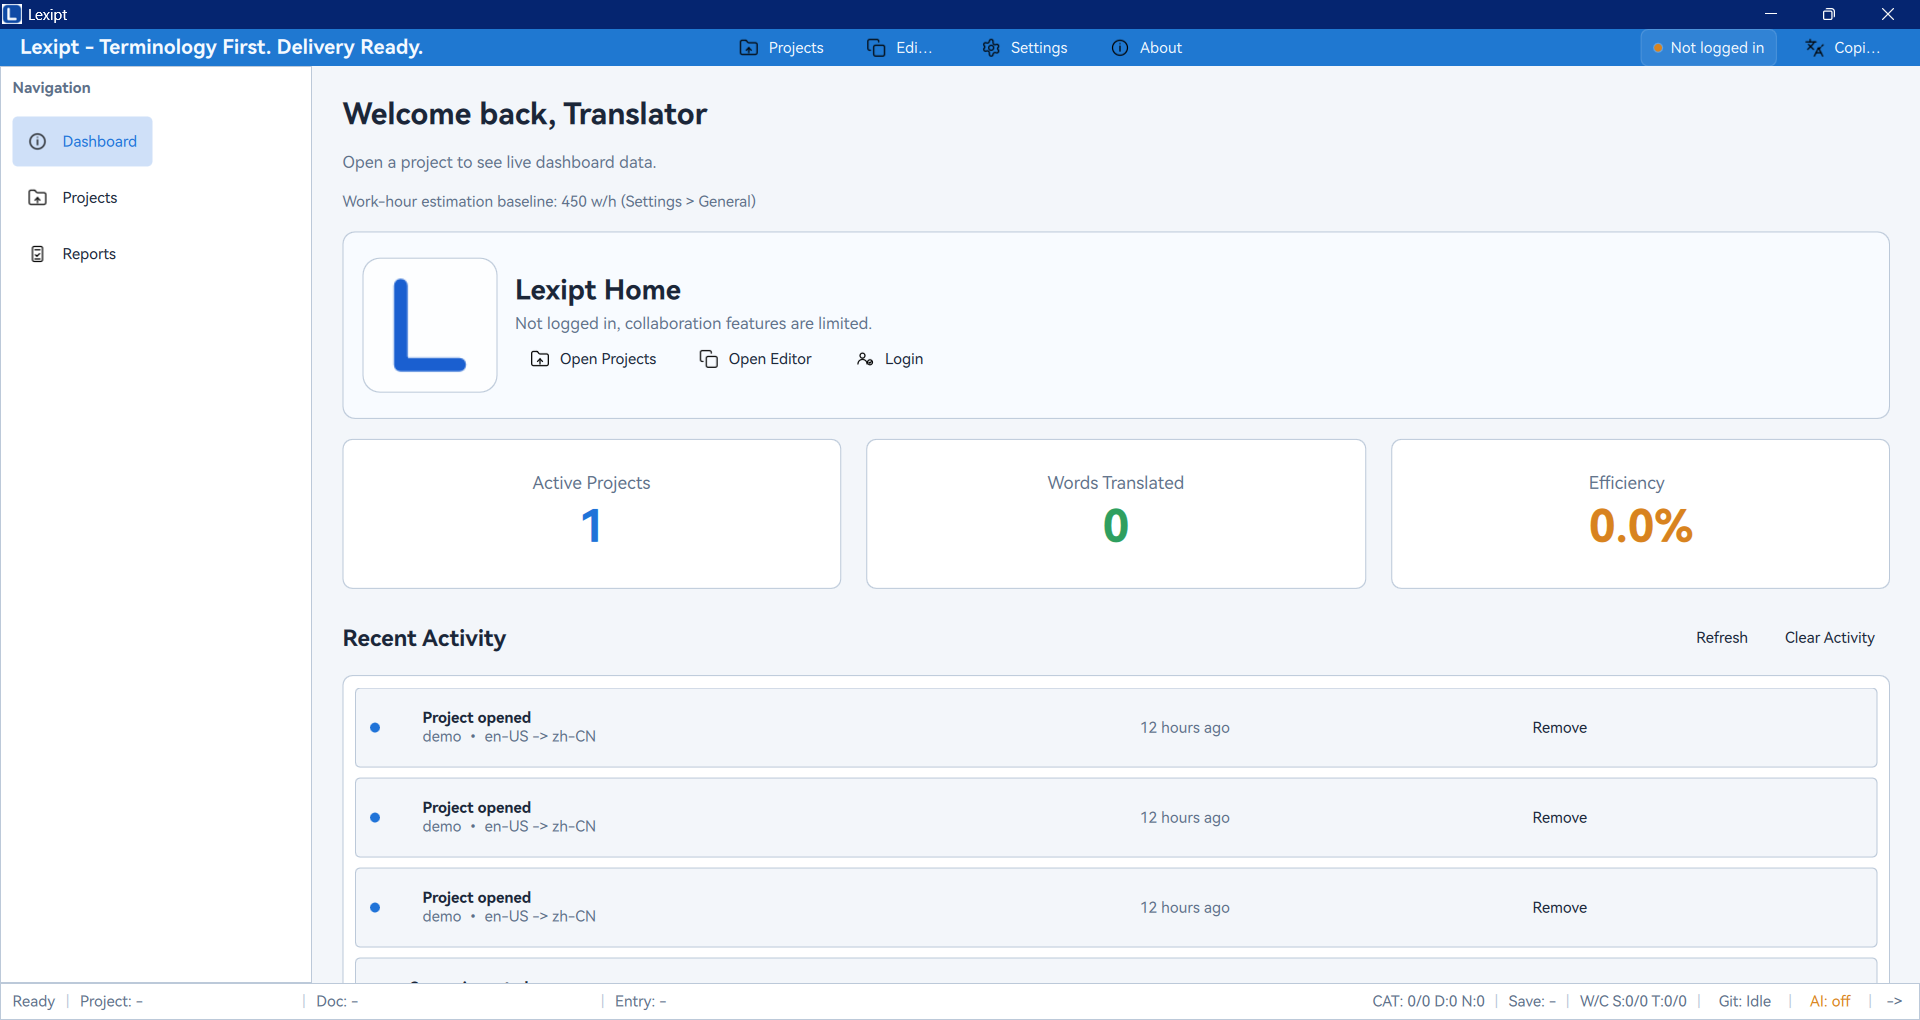Click the arrow at status bar's right end
The image size is (1920, 1020).
tap(1894, 1001)
